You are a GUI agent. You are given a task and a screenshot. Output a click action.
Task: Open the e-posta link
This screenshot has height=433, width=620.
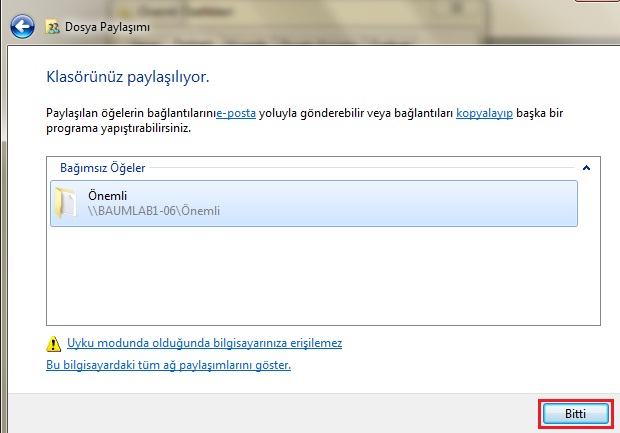point(236,113)
